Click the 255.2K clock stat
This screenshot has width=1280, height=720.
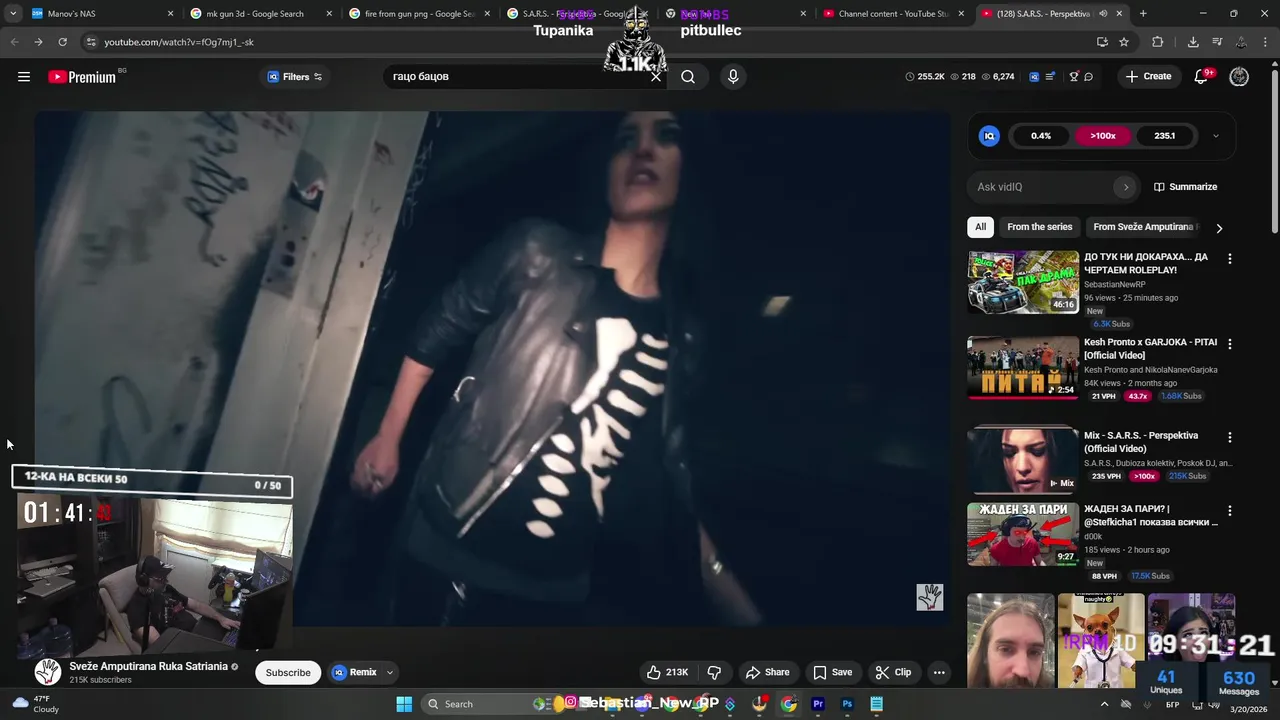[x=924, y=77]
